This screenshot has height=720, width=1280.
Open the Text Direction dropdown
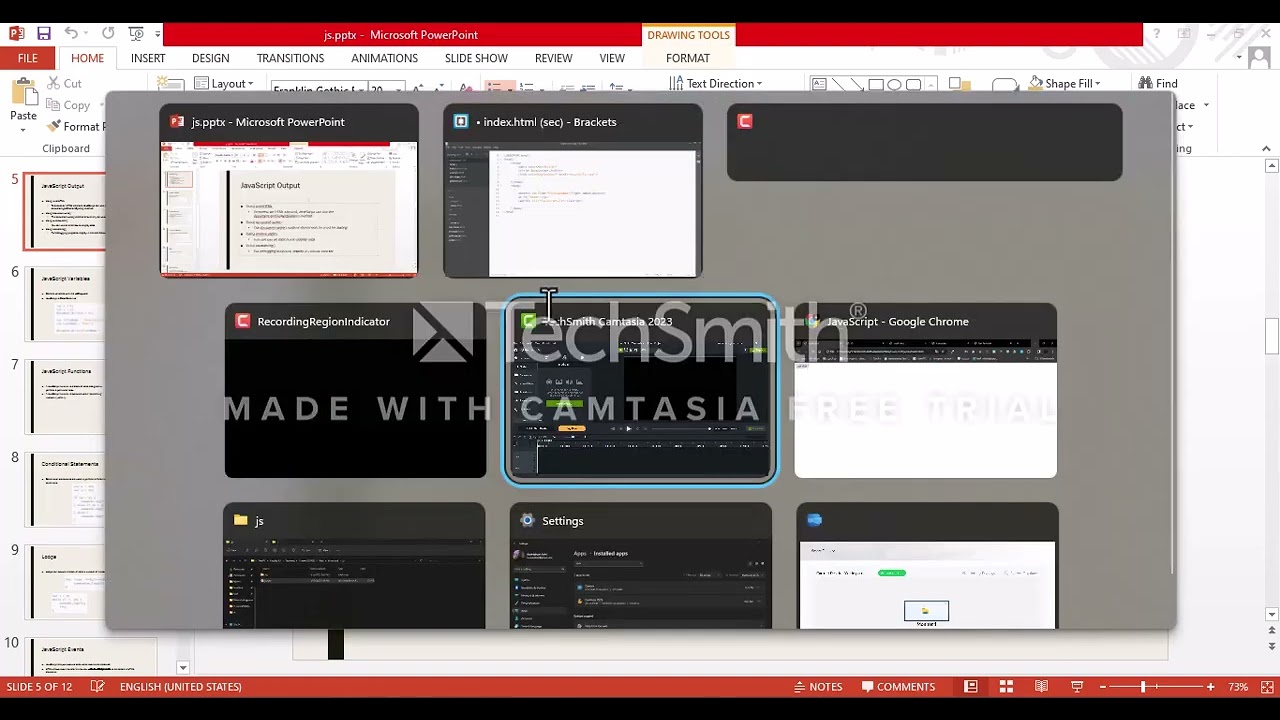point(717,83)
